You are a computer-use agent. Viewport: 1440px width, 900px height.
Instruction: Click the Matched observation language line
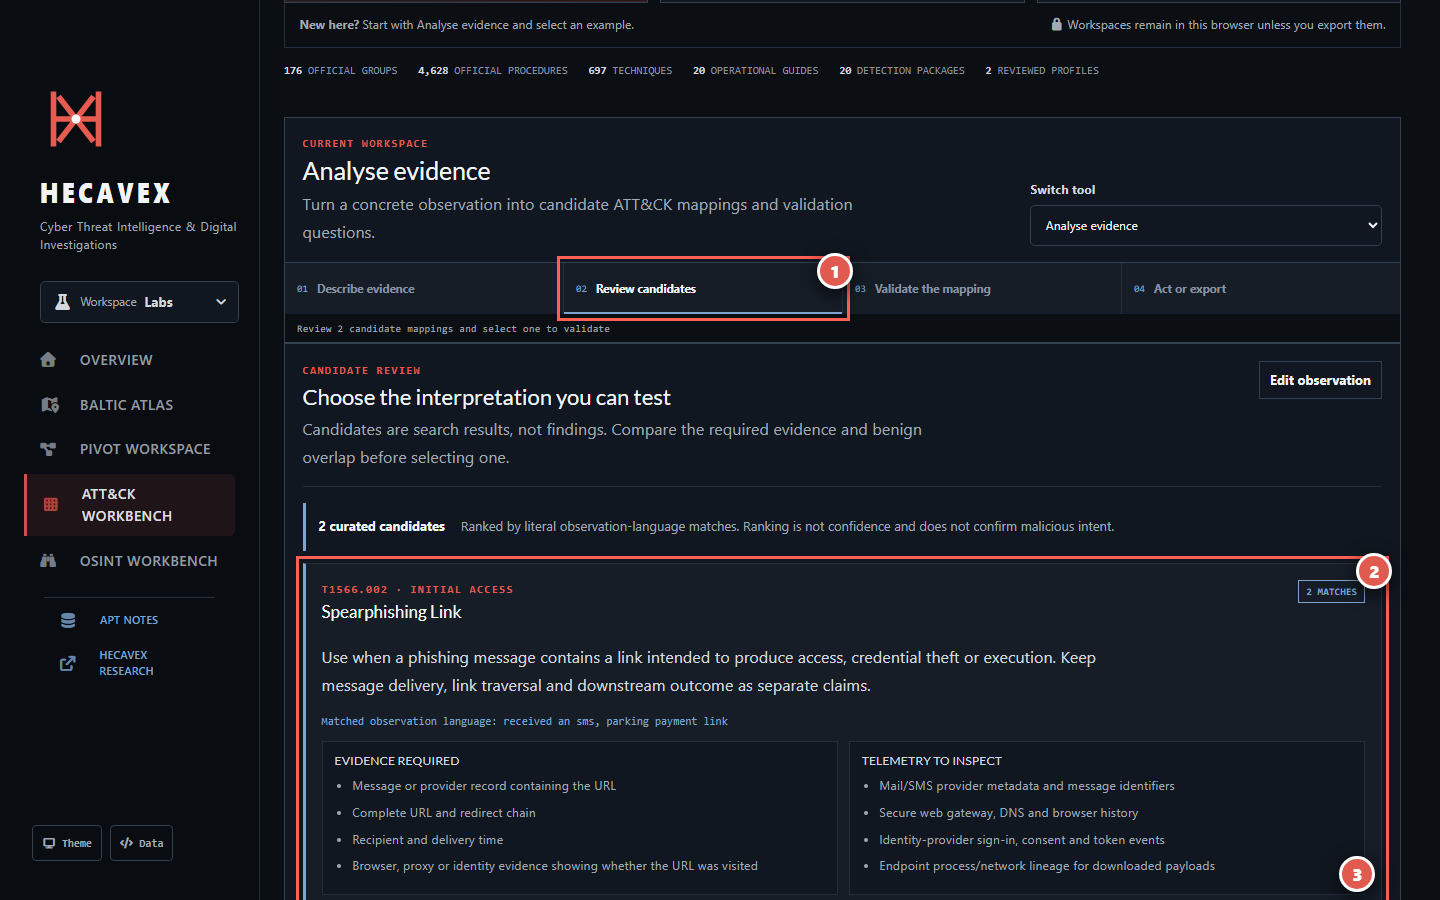[524, 721]
